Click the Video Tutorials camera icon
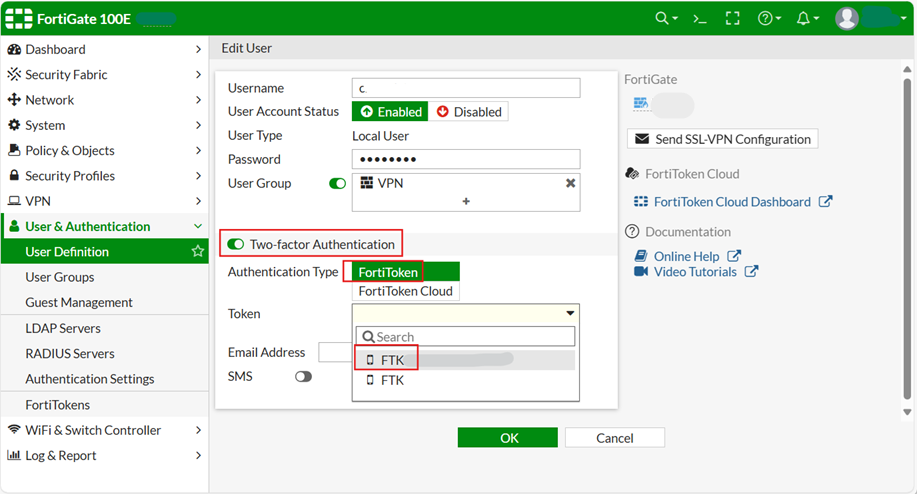 tap(641, 272)
